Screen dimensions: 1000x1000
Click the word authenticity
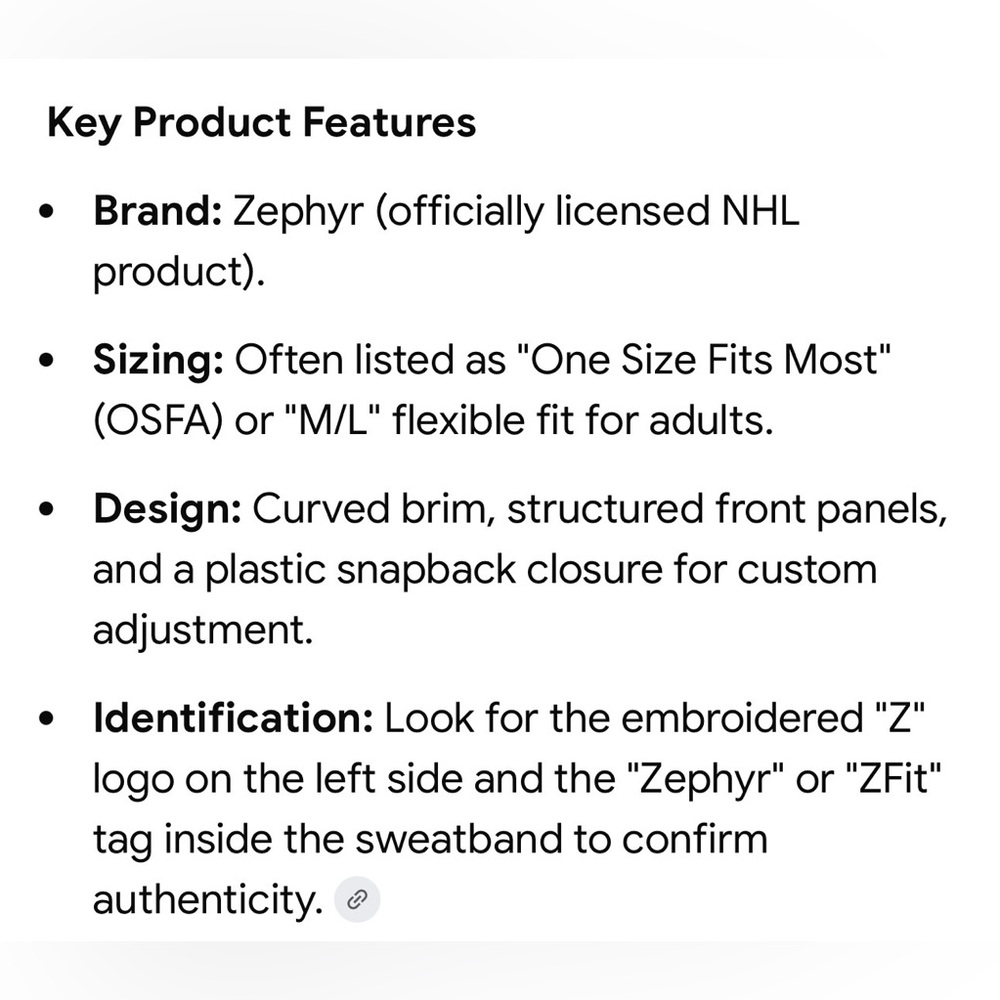pyautogui.click(x=209, y=899)
